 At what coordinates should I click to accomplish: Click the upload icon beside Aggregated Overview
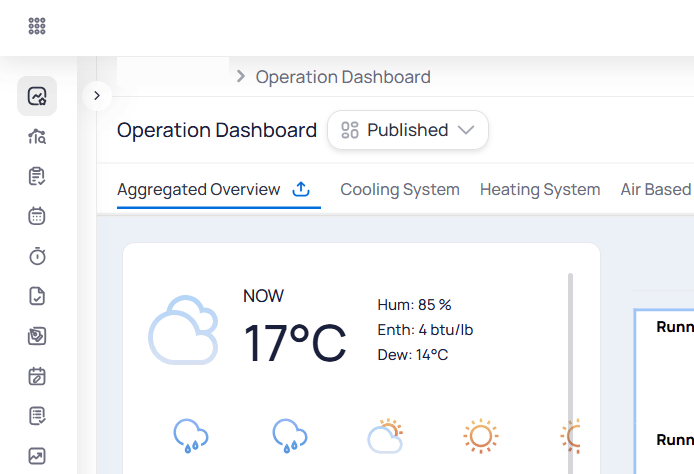tap(301, 189)
